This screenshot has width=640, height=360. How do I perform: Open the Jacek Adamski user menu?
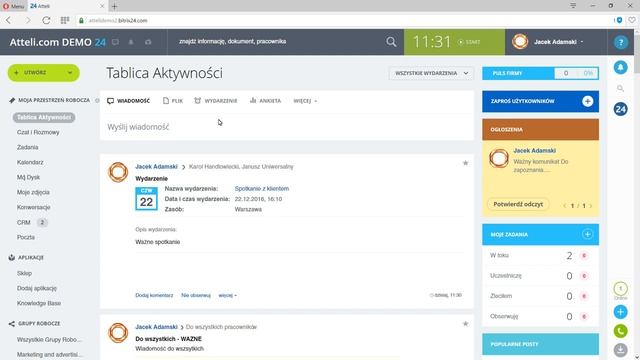point(549,42)
